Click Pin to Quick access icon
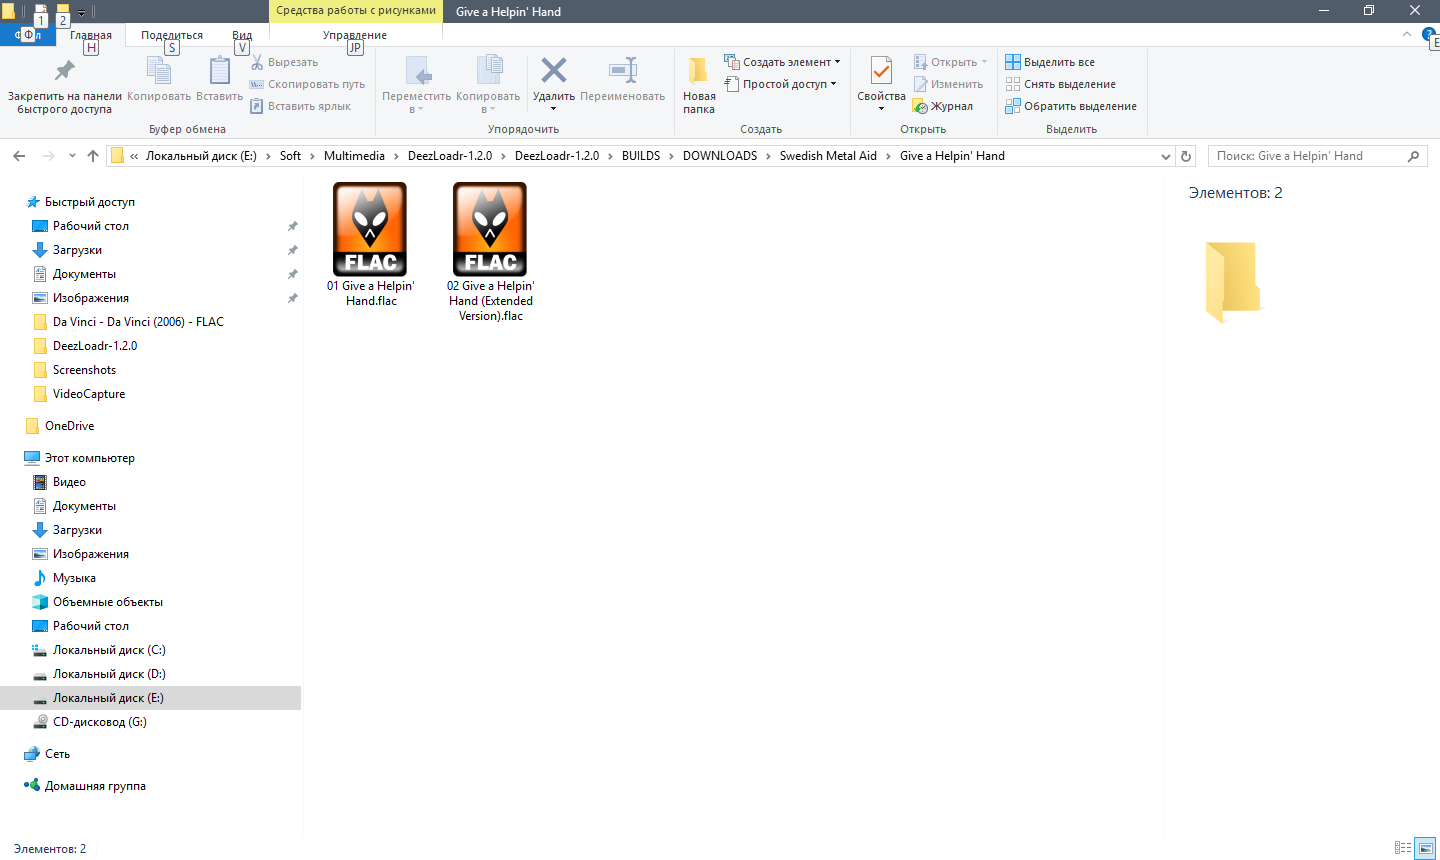Screen dimensions: 1440x860 (x=64, y=71)
